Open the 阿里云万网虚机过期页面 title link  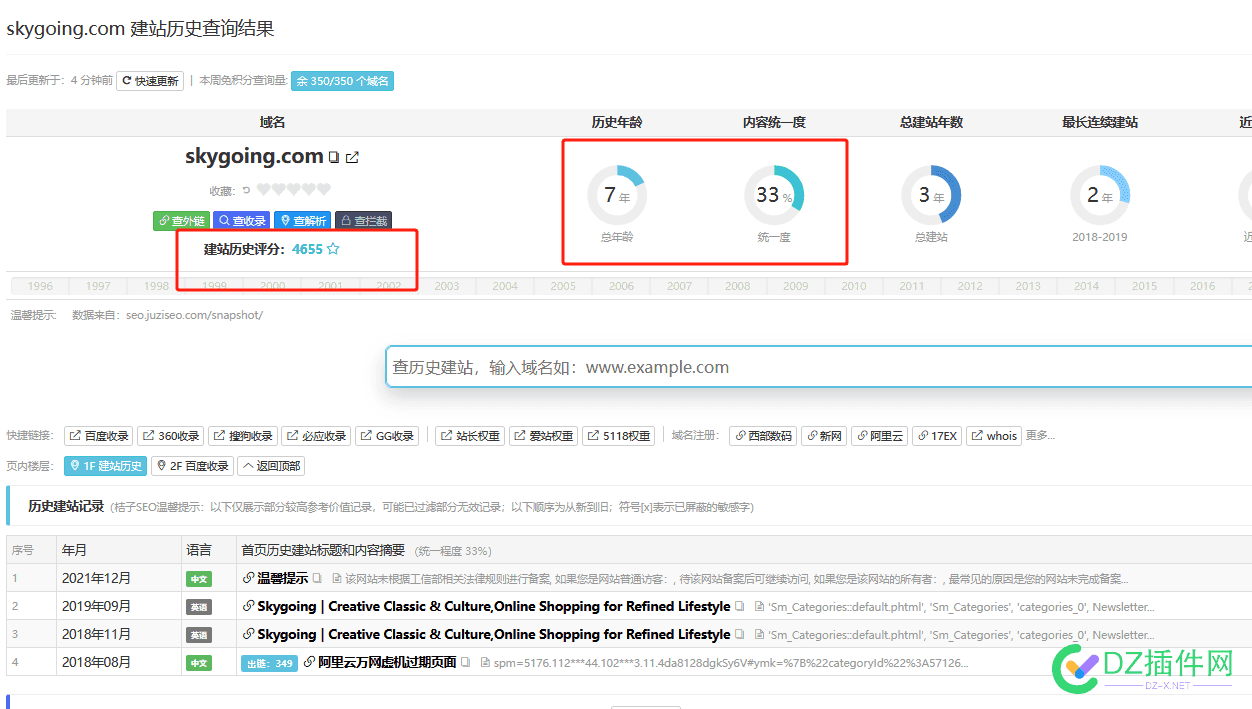(x=387, y=662)
